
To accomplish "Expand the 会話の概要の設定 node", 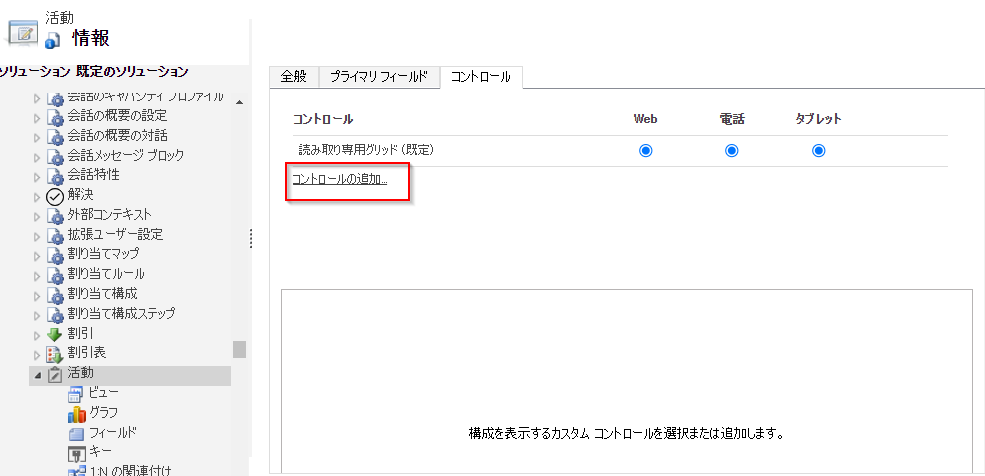I will [36, 117].
